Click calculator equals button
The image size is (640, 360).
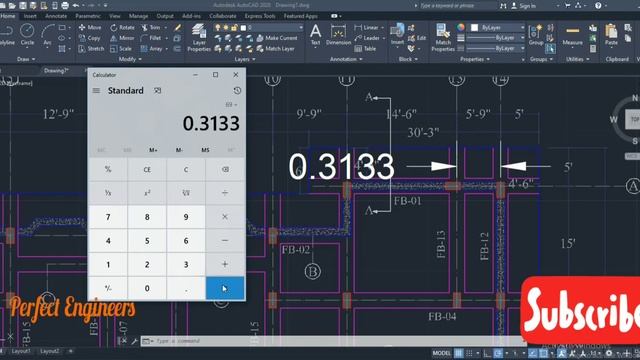click(225, 288)
